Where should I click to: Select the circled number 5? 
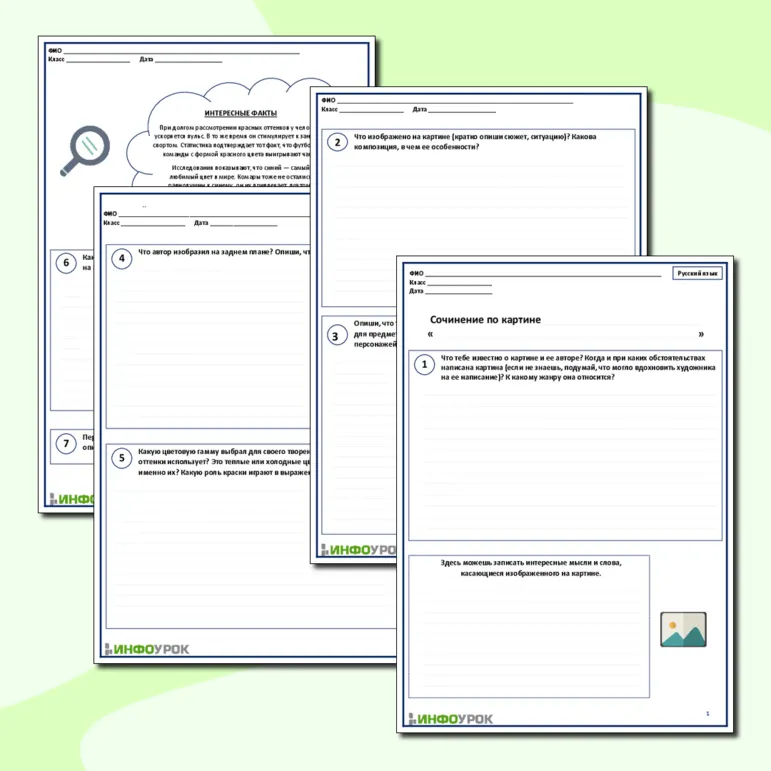(x=121, y=458)
